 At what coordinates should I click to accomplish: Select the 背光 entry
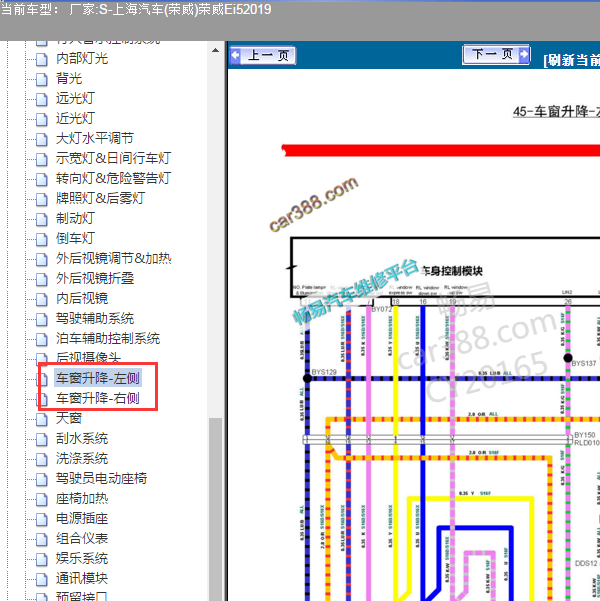[x=69, y=78]
